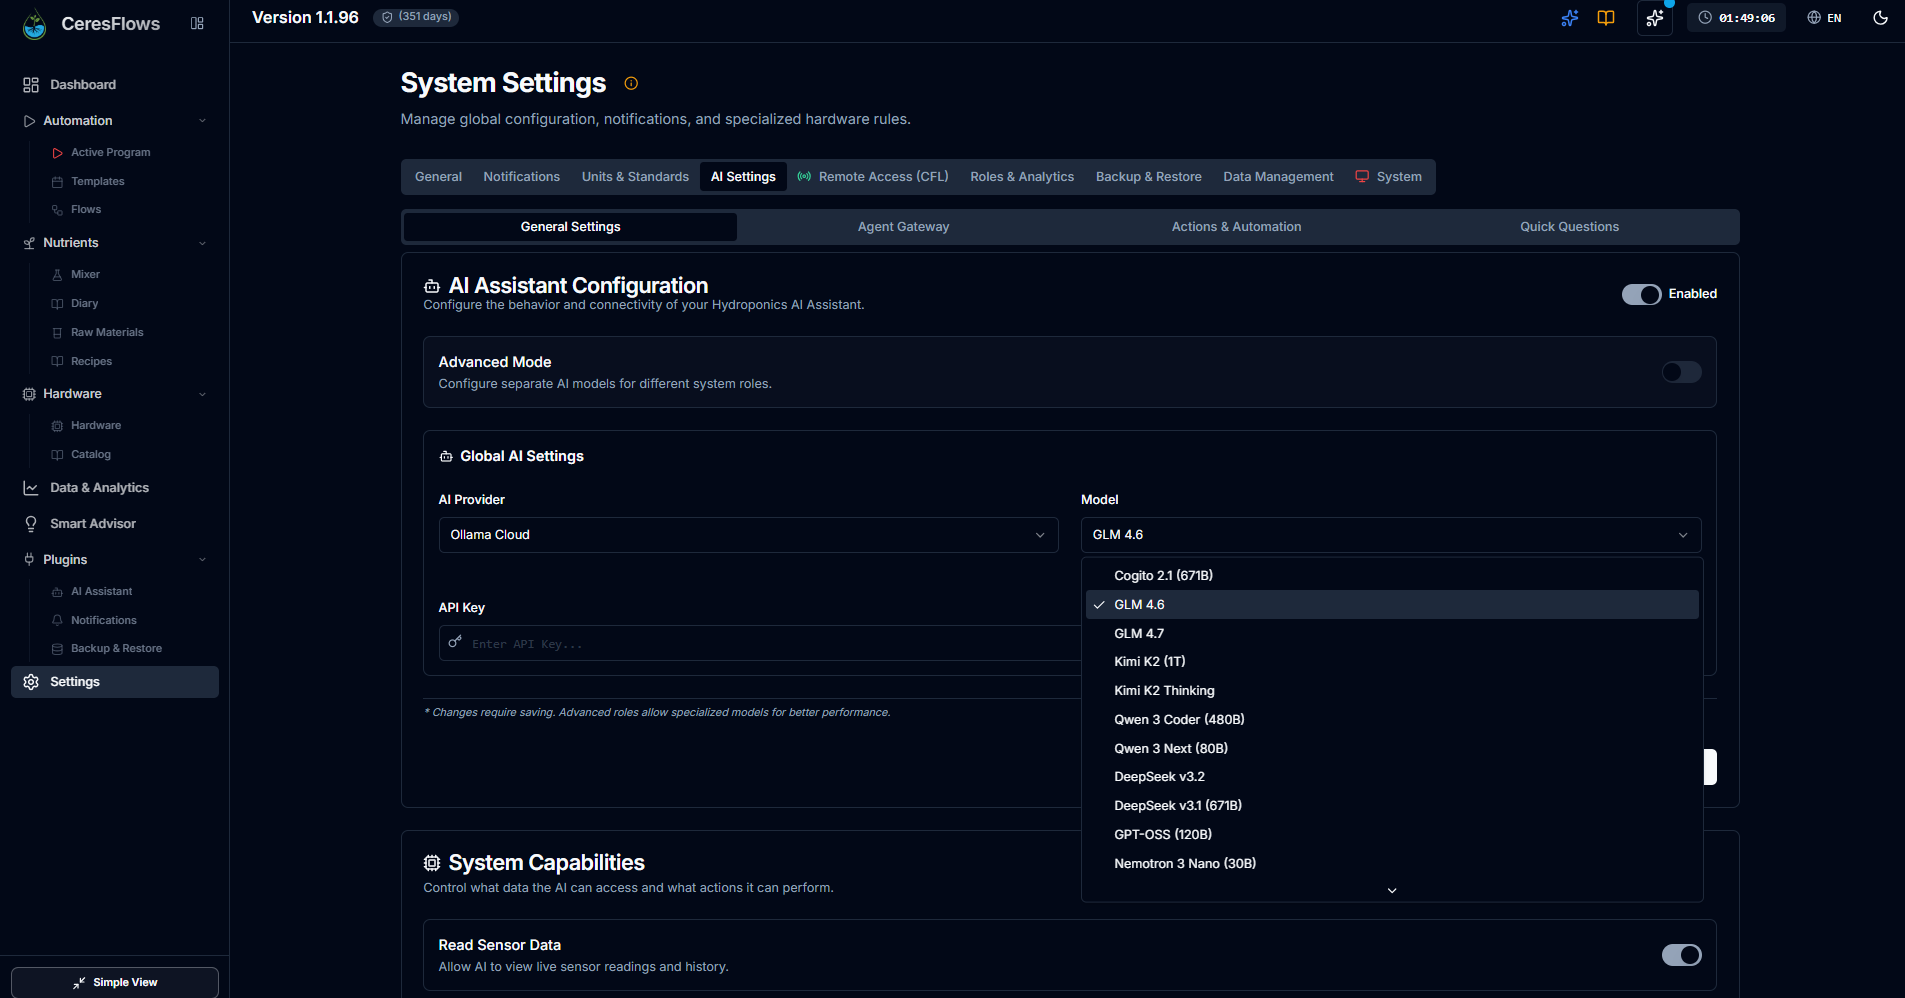Toggle the sidebar layout icon
This screenshot has width=1905, height=998.
pyautogui.click(x=197, y=23)
